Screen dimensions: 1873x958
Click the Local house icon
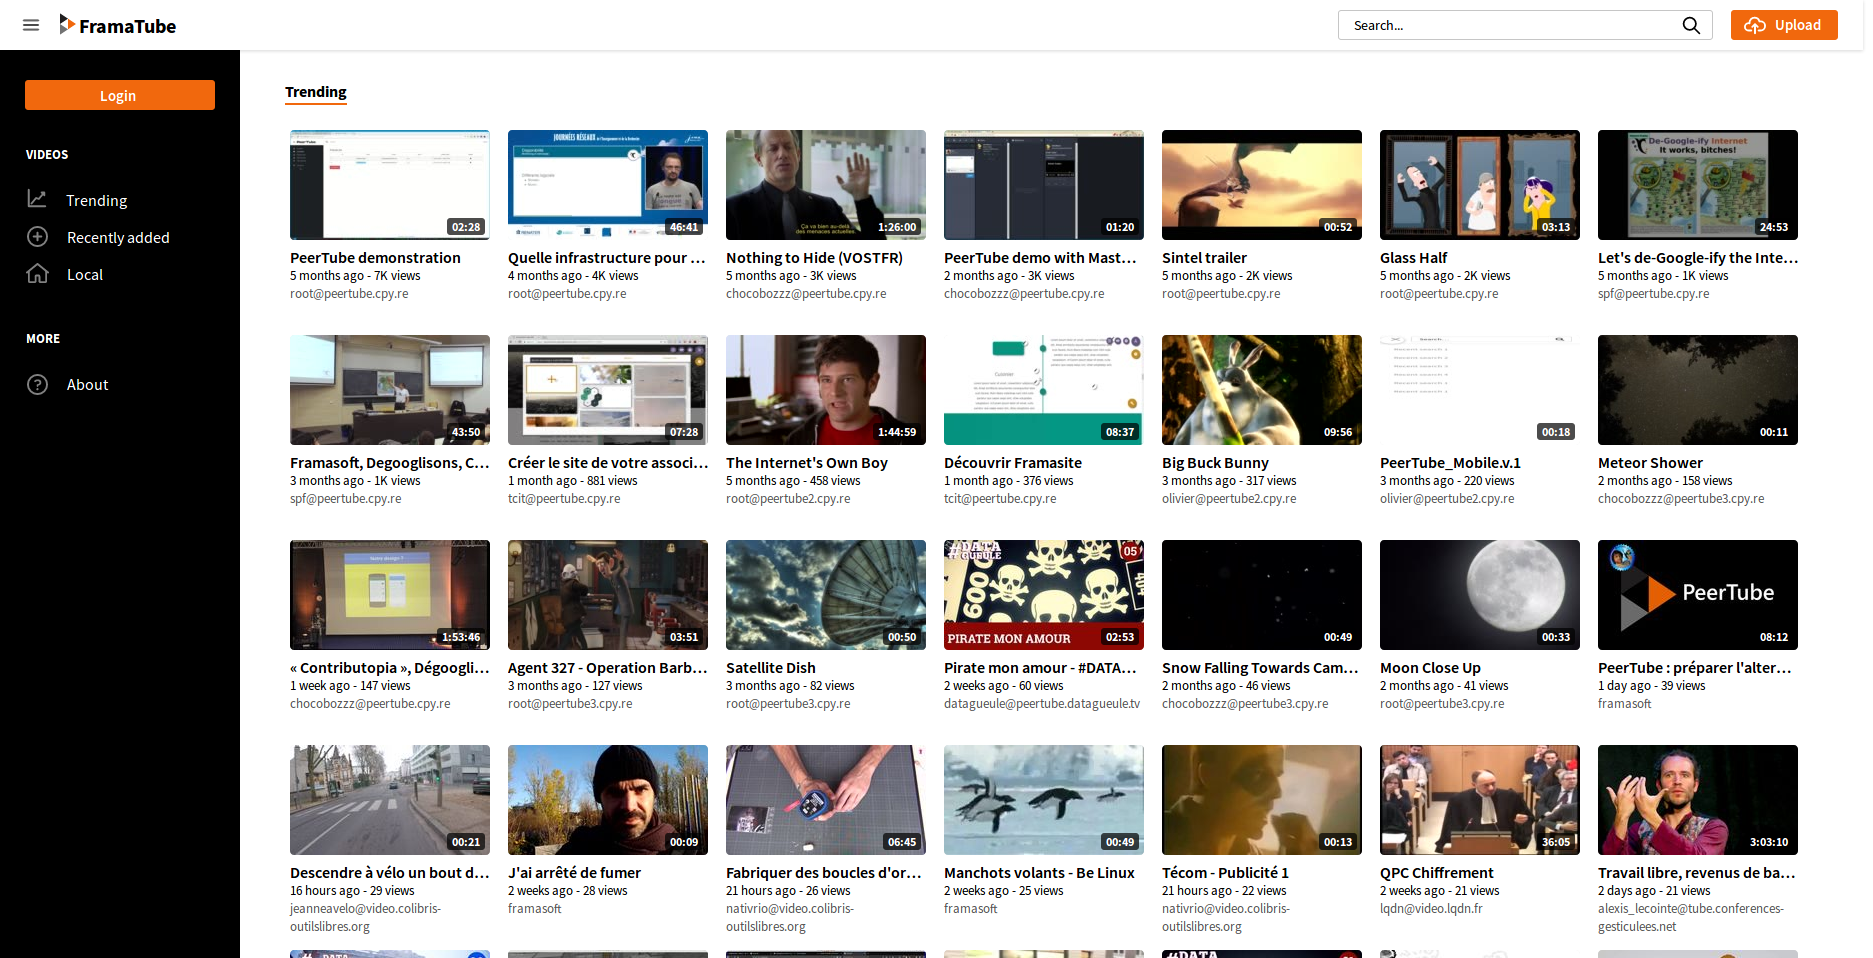pos(37,274)
